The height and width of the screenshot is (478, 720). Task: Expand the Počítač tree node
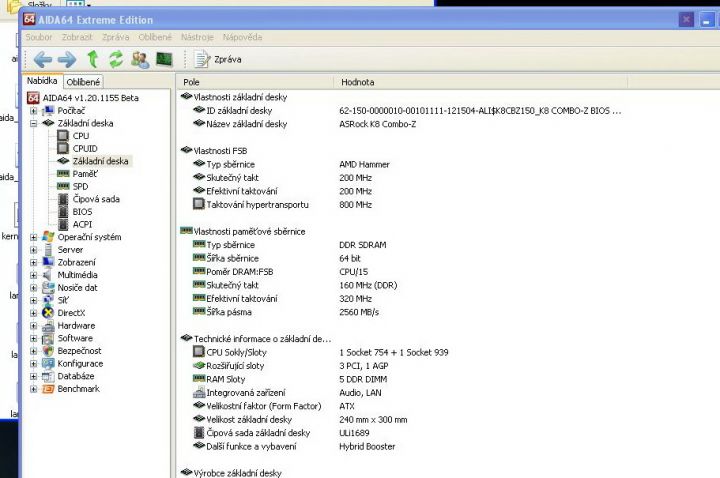pyautogui.click(x=34, y=111)
